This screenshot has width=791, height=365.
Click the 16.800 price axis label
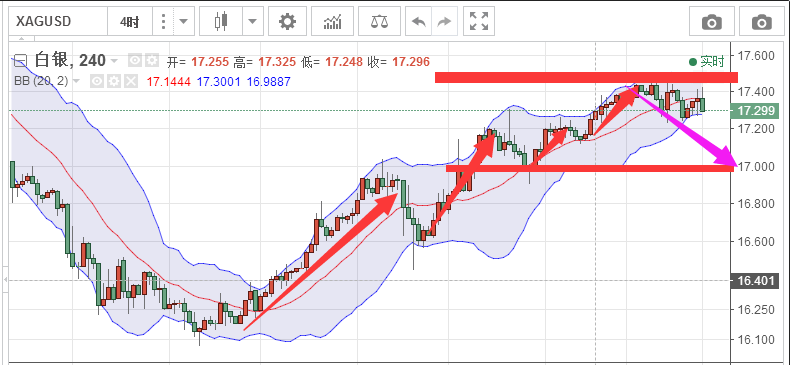click(x=755, y=204)
